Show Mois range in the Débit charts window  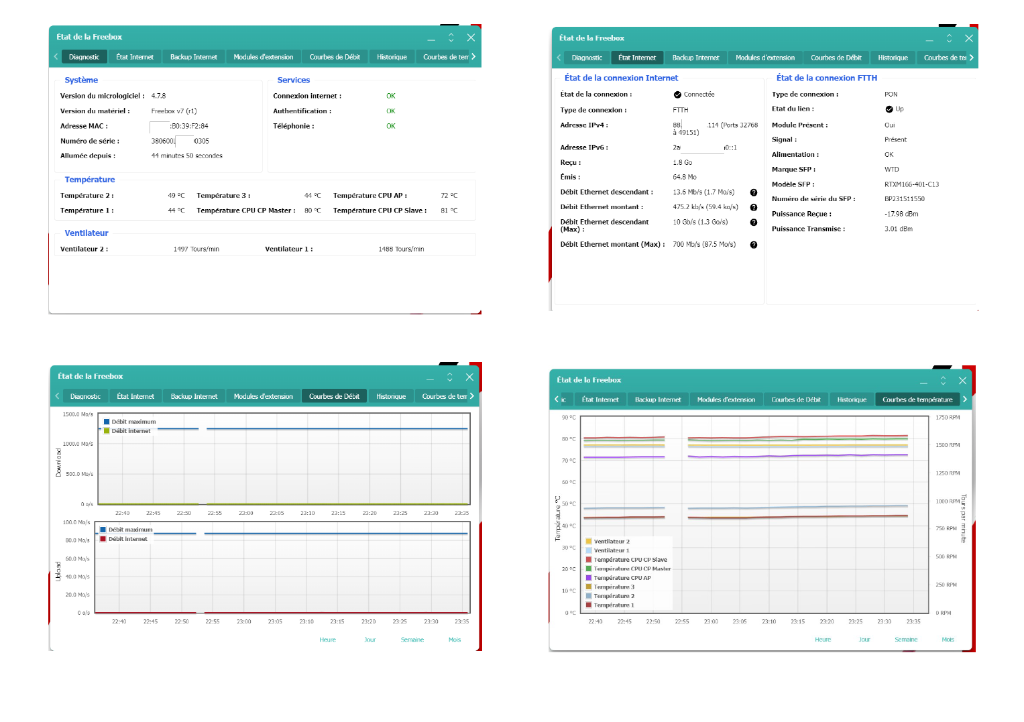pyautogui.click(x=455, y=640)
